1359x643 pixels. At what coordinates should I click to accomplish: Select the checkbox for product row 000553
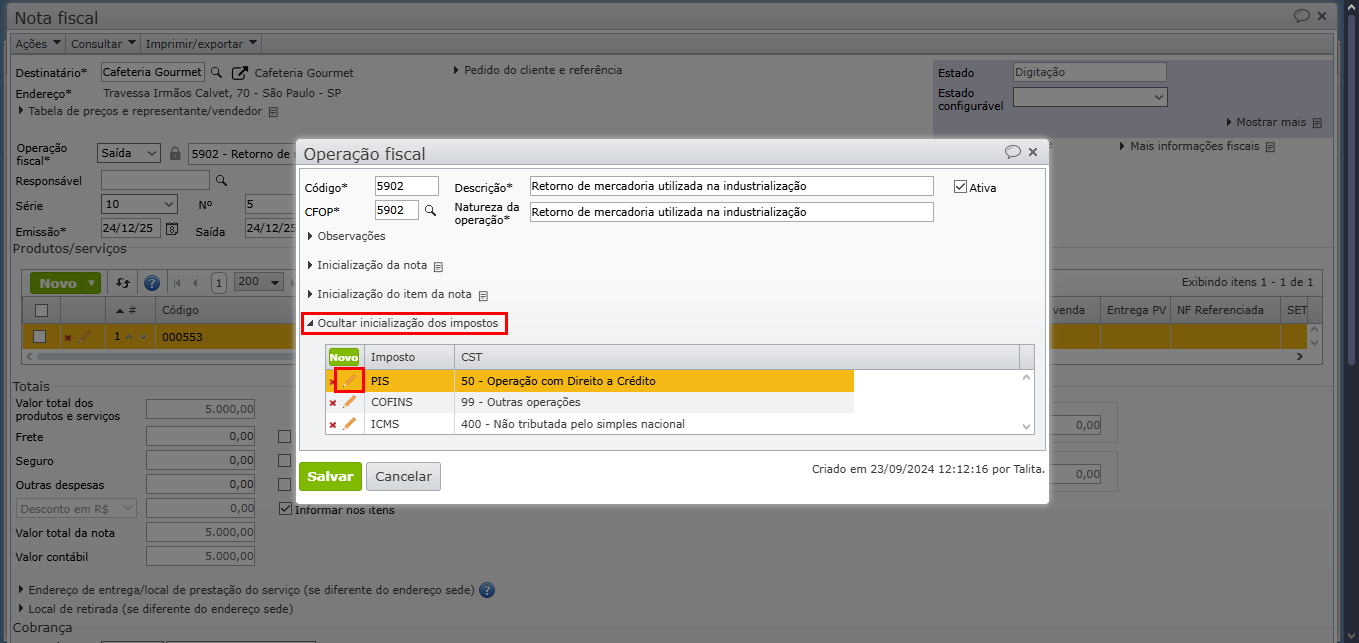(40, 337)
